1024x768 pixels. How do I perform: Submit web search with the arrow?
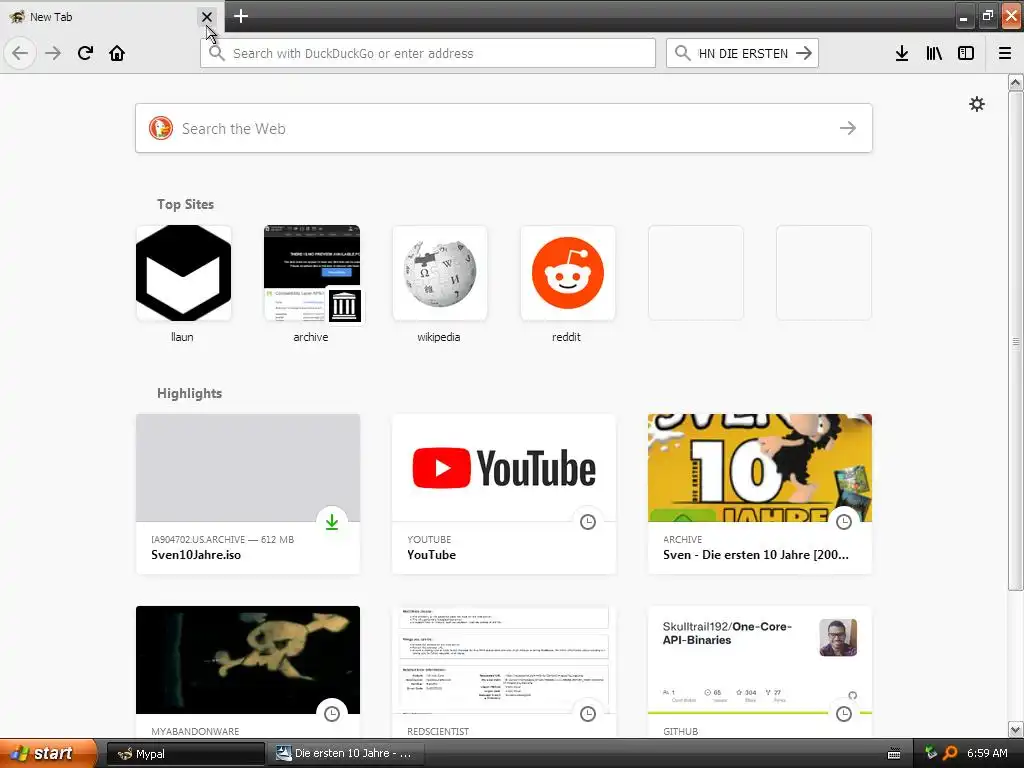coord(848,128)
